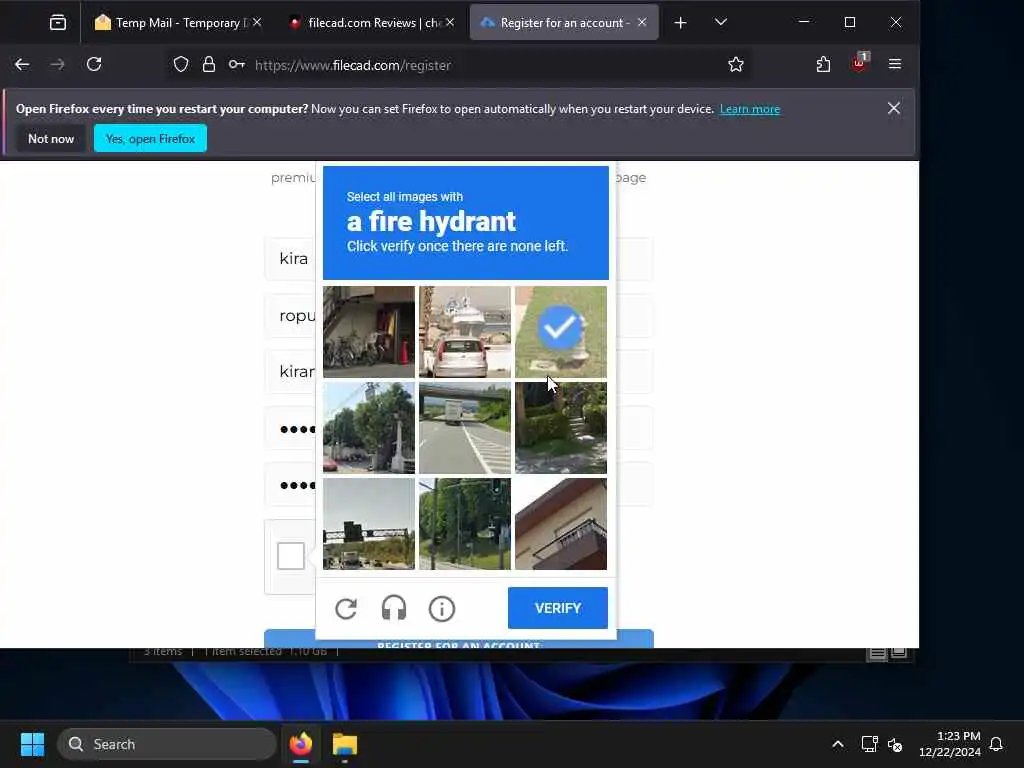Show hidden system tray icons
The height and width of the screenshot is (768, 1024).
pyautogui.click(x=838, y=744)
